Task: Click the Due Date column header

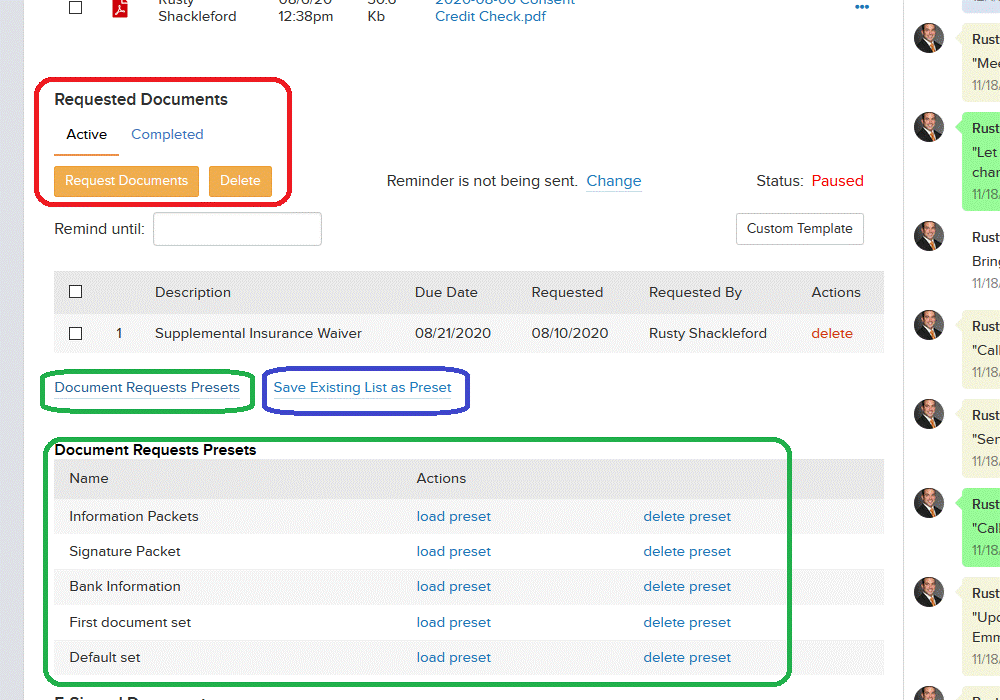Action: pos(446,292)
